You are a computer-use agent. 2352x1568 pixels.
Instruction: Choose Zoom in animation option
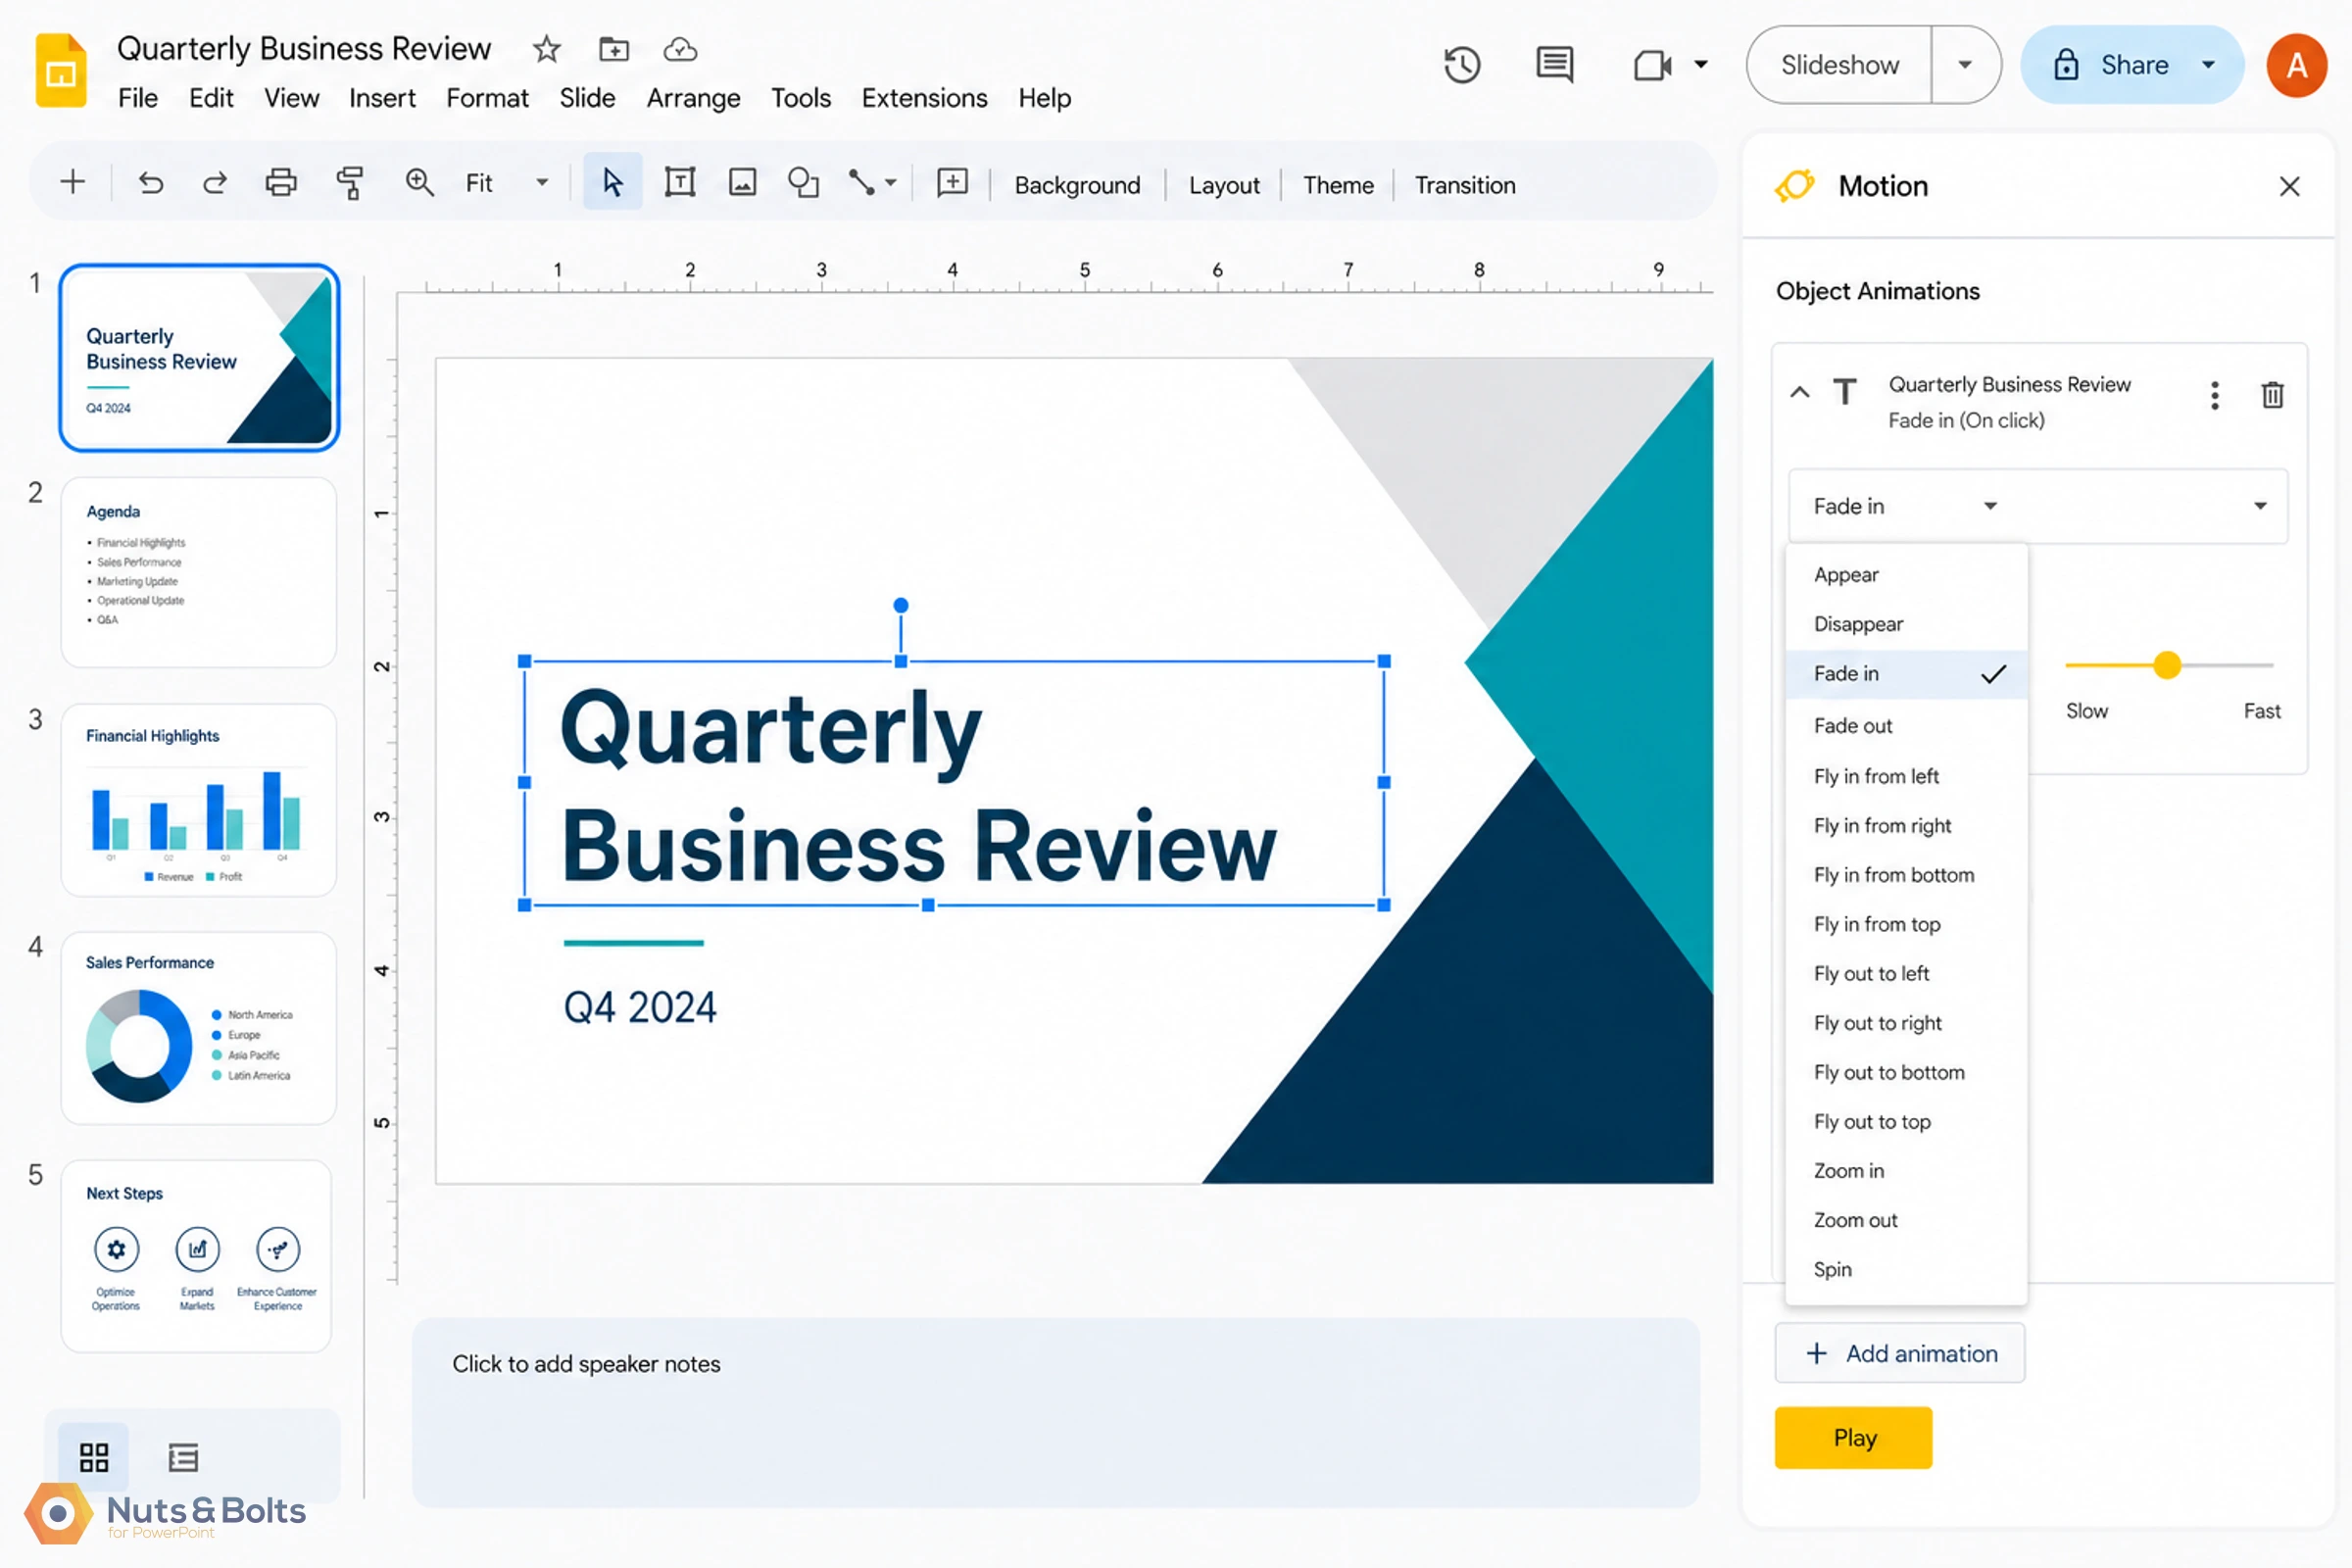[1905, 1171]
